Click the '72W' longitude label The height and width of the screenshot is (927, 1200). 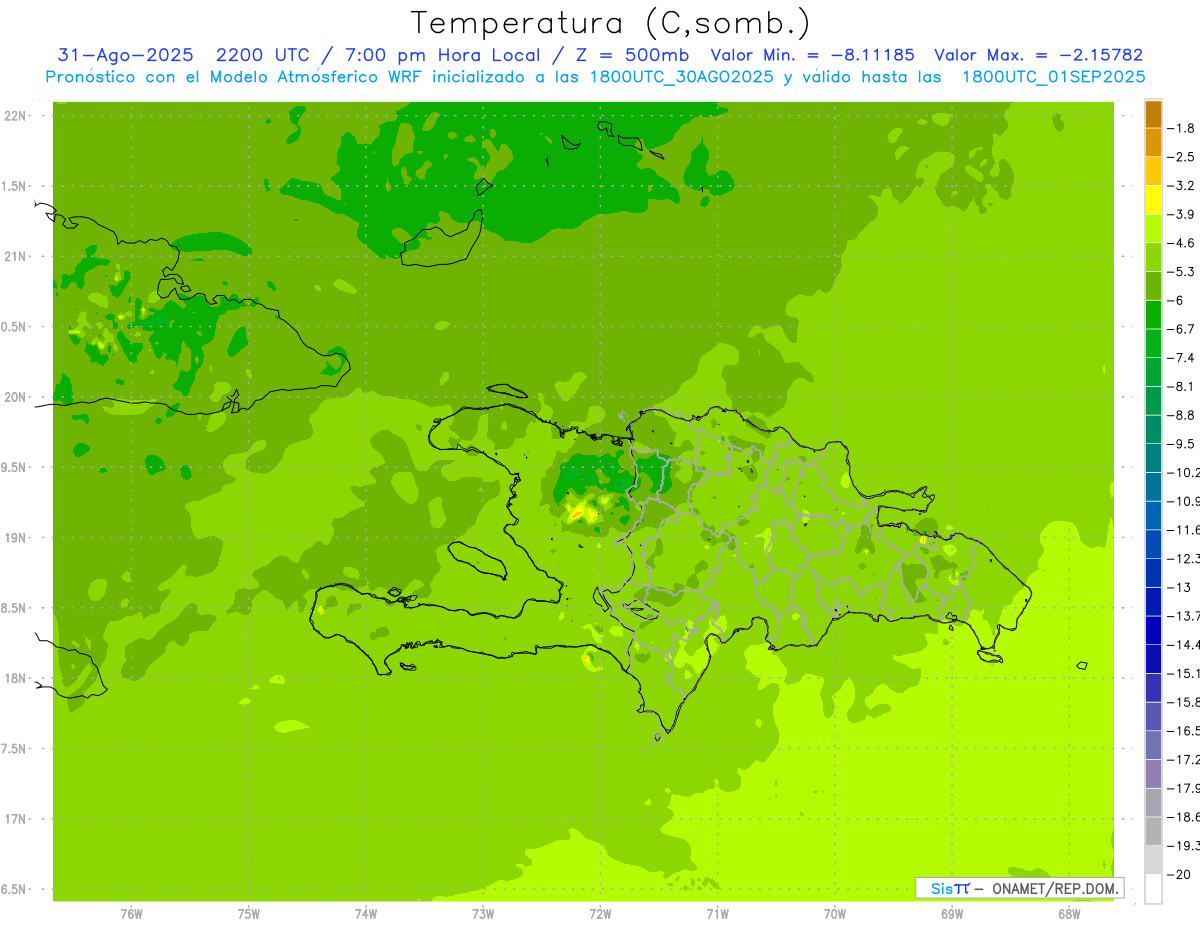600,913
